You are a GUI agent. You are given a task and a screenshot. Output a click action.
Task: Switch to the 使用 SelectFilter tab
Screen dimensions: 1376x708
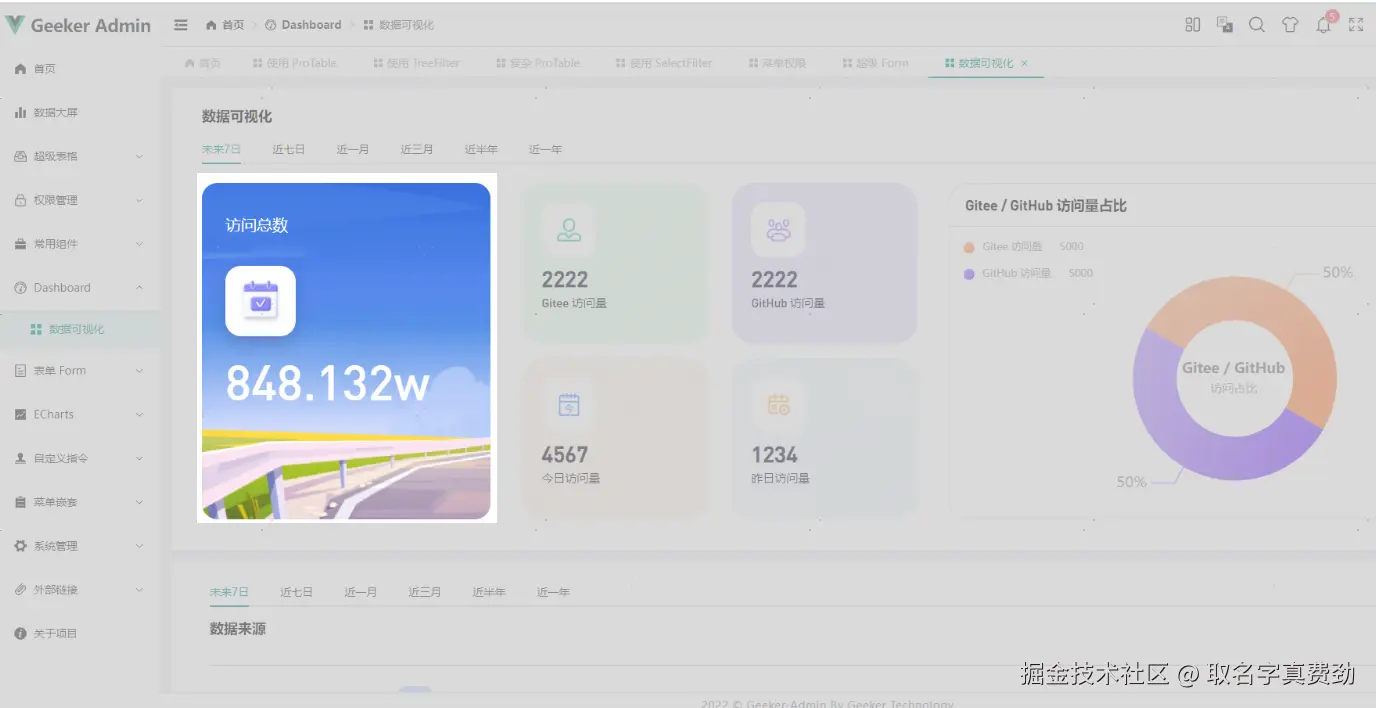tap(664, 63)
